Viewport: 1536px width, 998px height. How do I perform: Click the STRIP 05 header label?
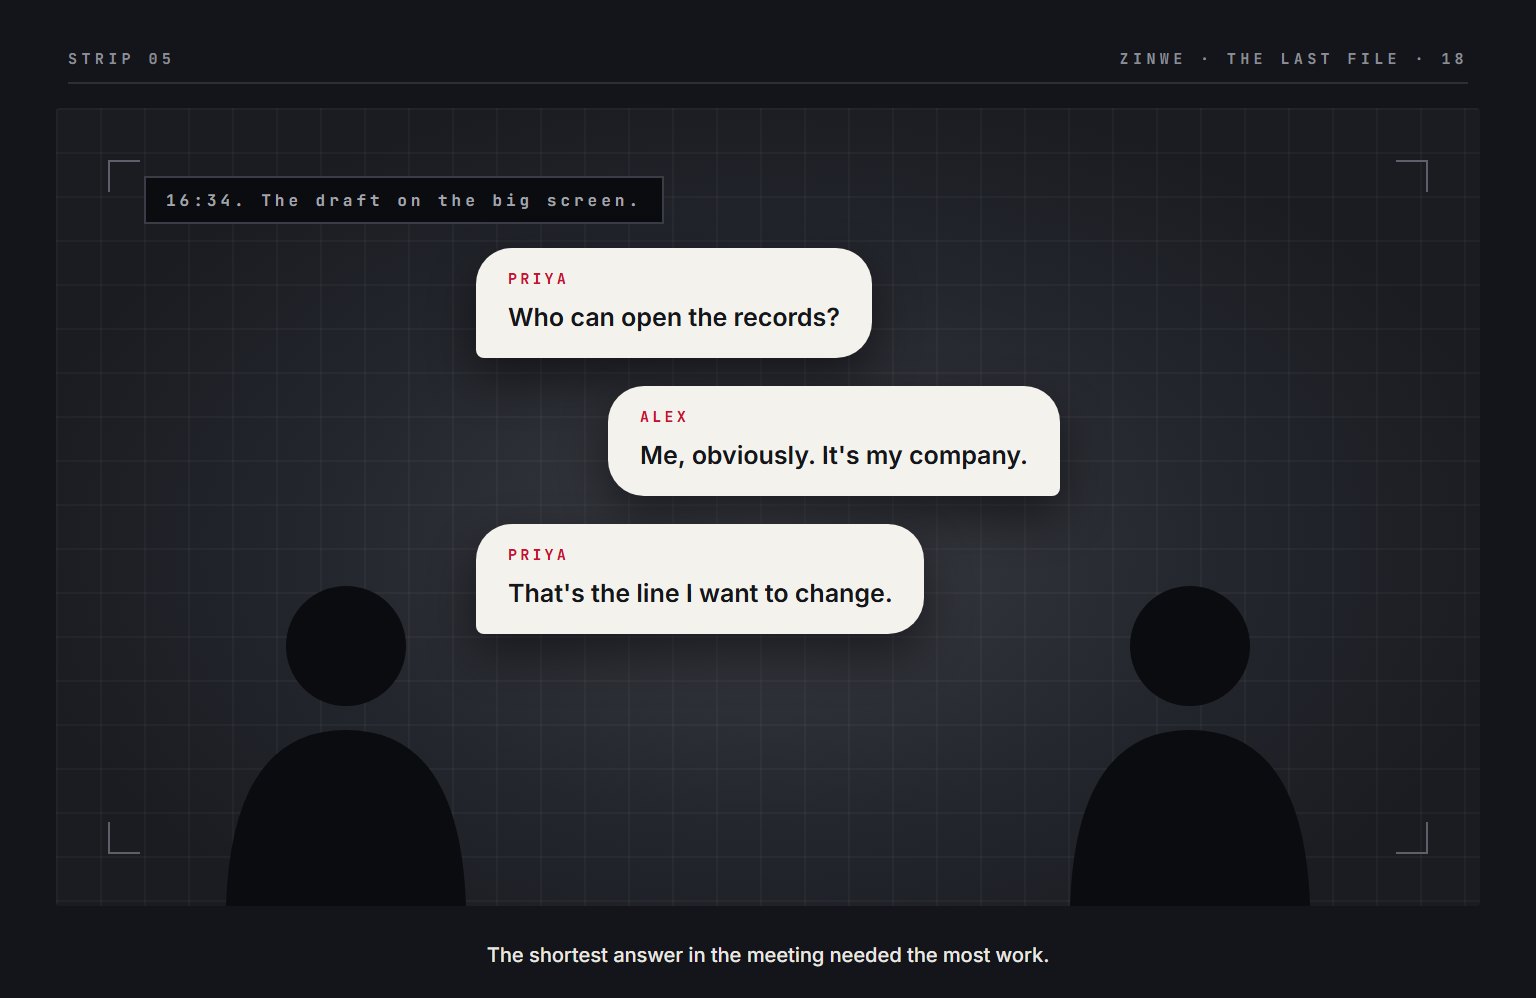(121, 59)
